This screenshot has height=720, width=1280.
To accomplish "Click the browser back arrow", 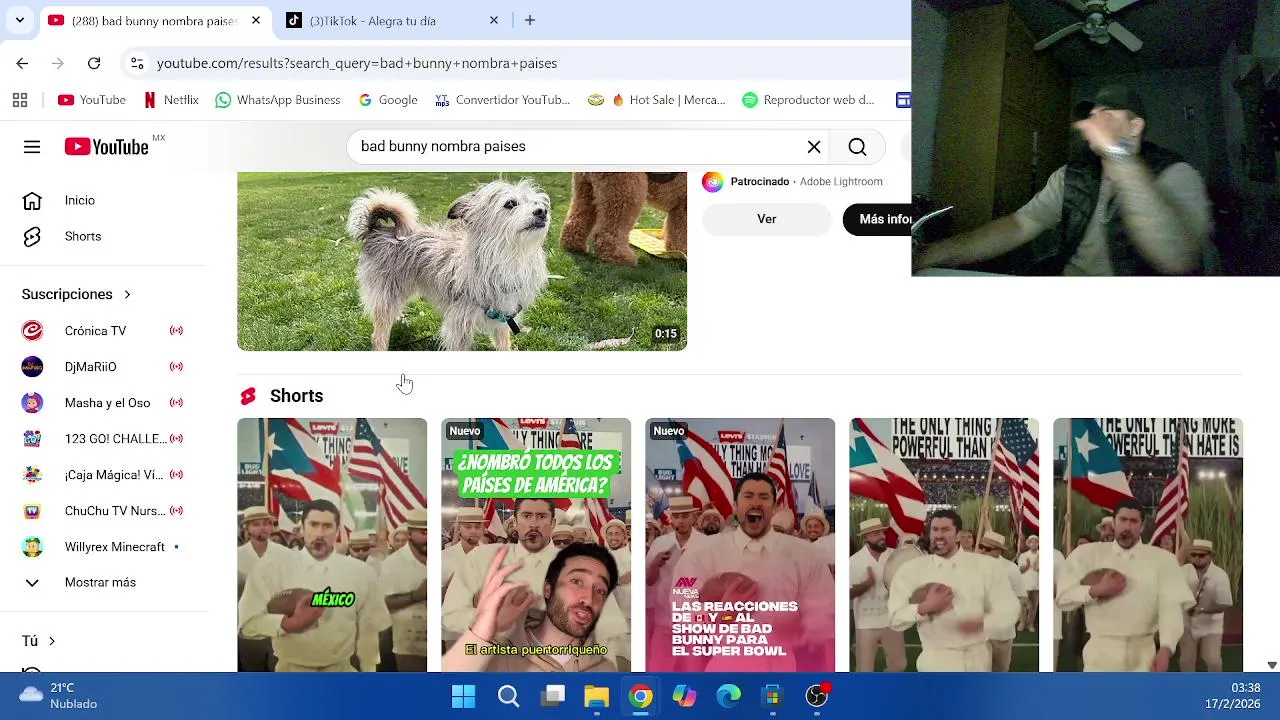I will coord(22,63).
